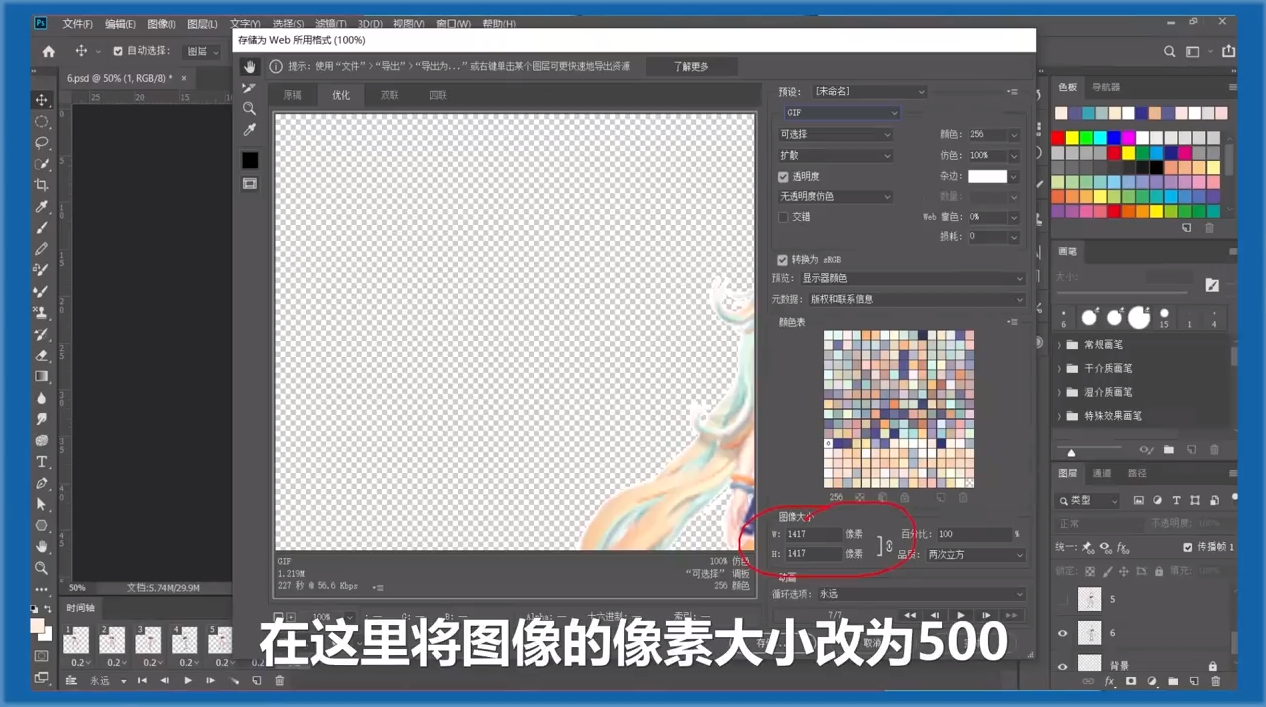Switch to the 原稿 tab

(x=293, y=96)
